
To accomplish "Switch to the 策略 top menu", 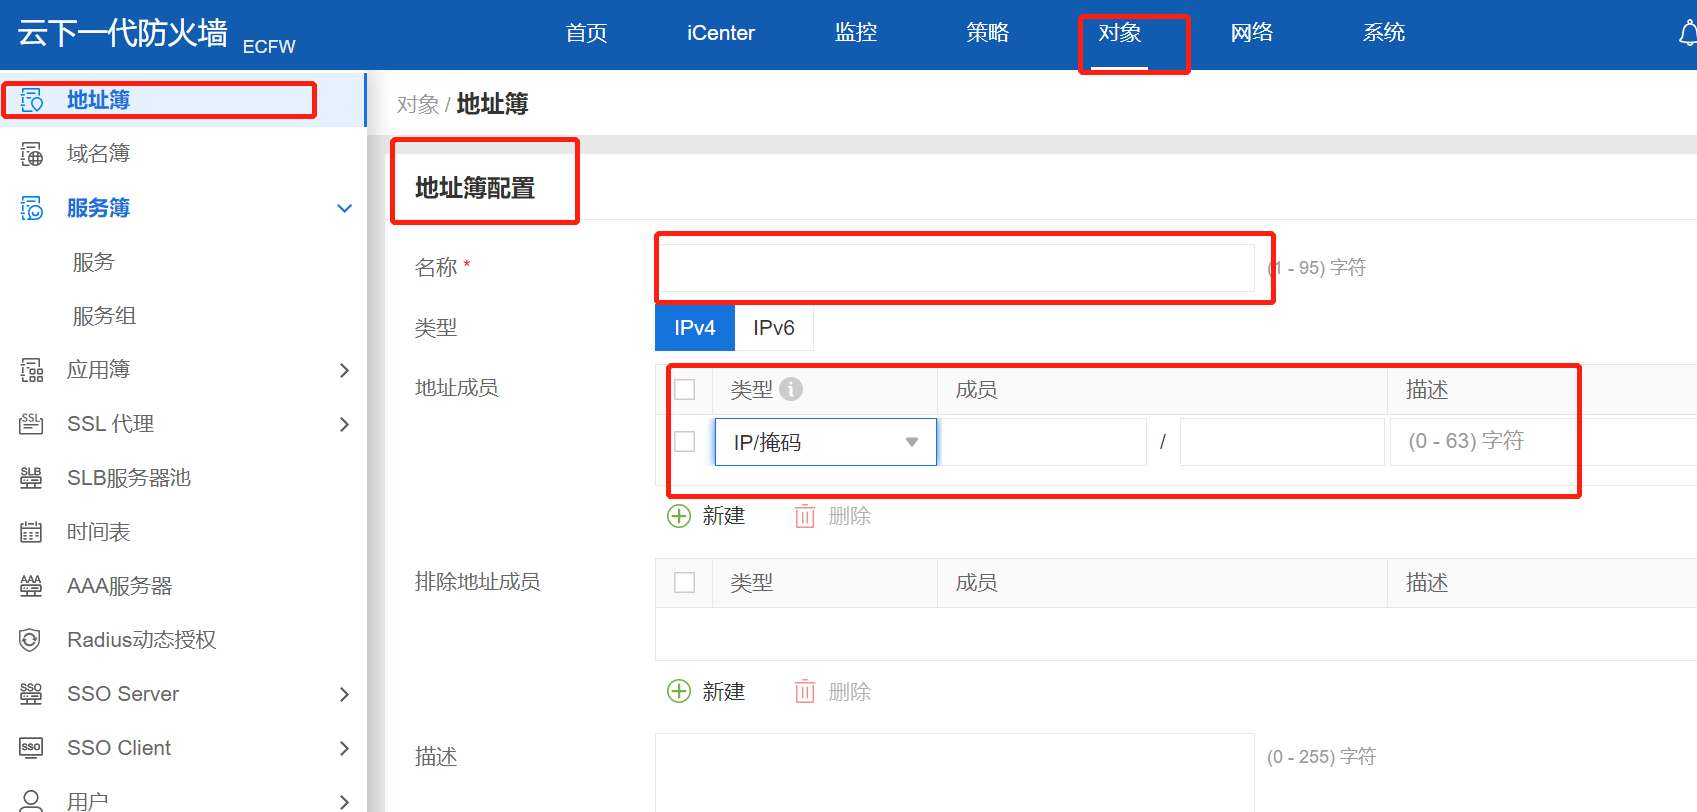I will [x=987, y=33].
